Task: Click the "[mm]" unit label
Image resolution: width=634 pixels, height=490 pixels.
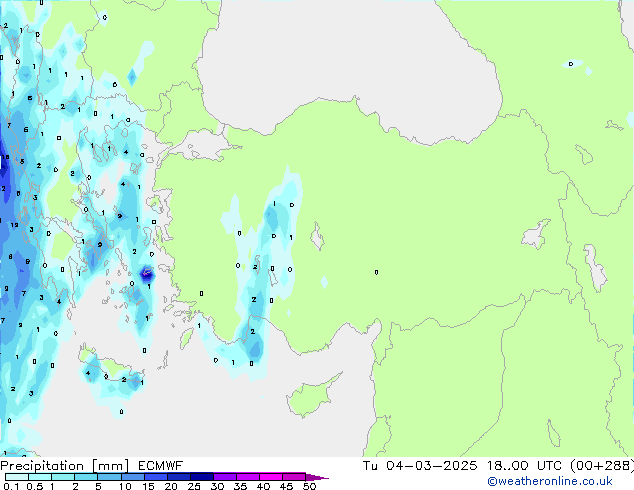Action: (110, 466)
